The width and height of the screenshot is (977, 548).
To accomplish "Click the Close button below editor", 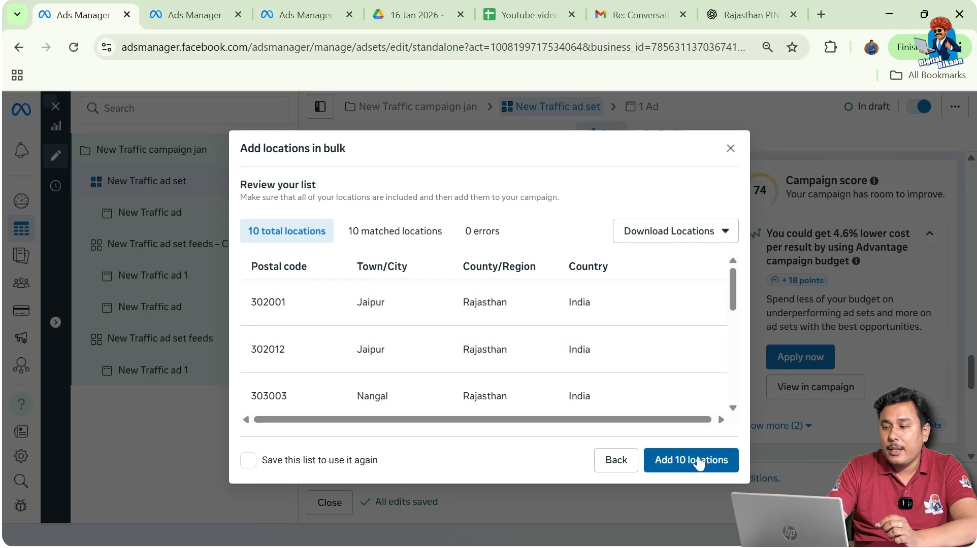I will [329, 502].
